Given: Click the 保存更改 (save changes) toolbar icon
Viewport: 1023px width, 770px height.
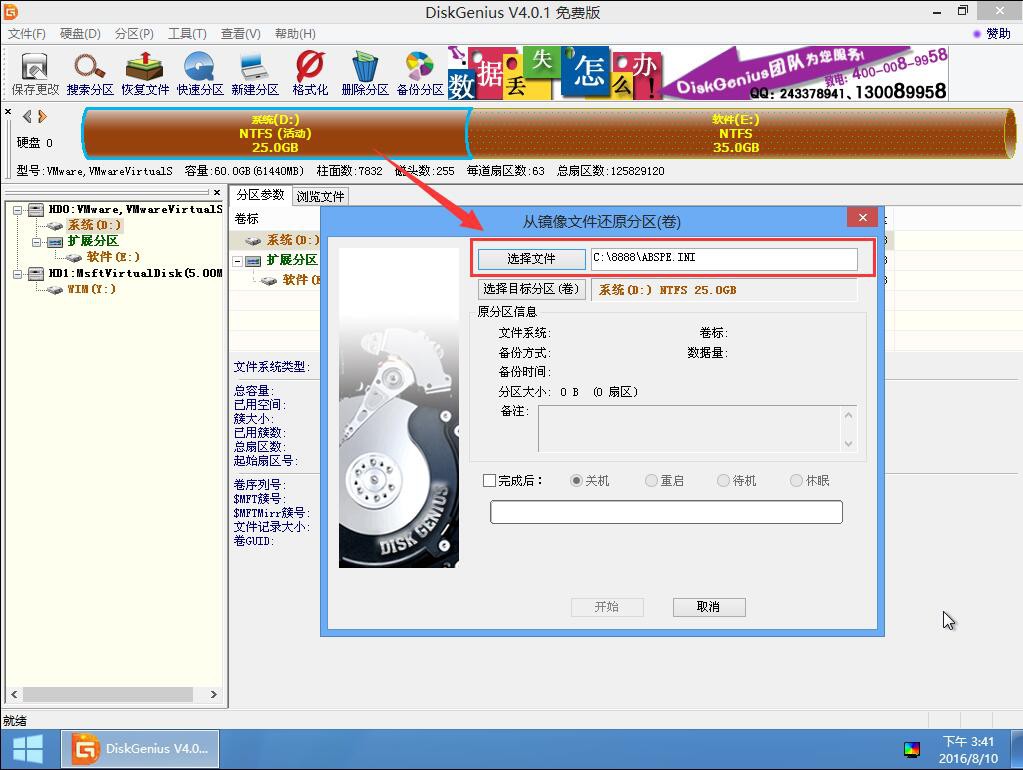Looking at the screenshot, I should pyautogui.click(x=34, y=72).
